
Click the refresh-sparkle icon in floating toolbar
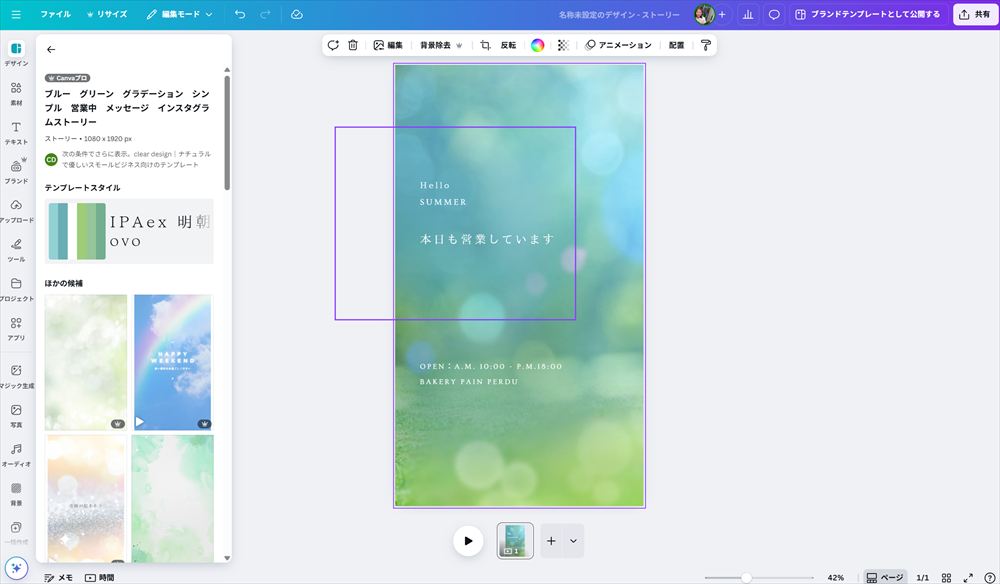pos(333,45)
